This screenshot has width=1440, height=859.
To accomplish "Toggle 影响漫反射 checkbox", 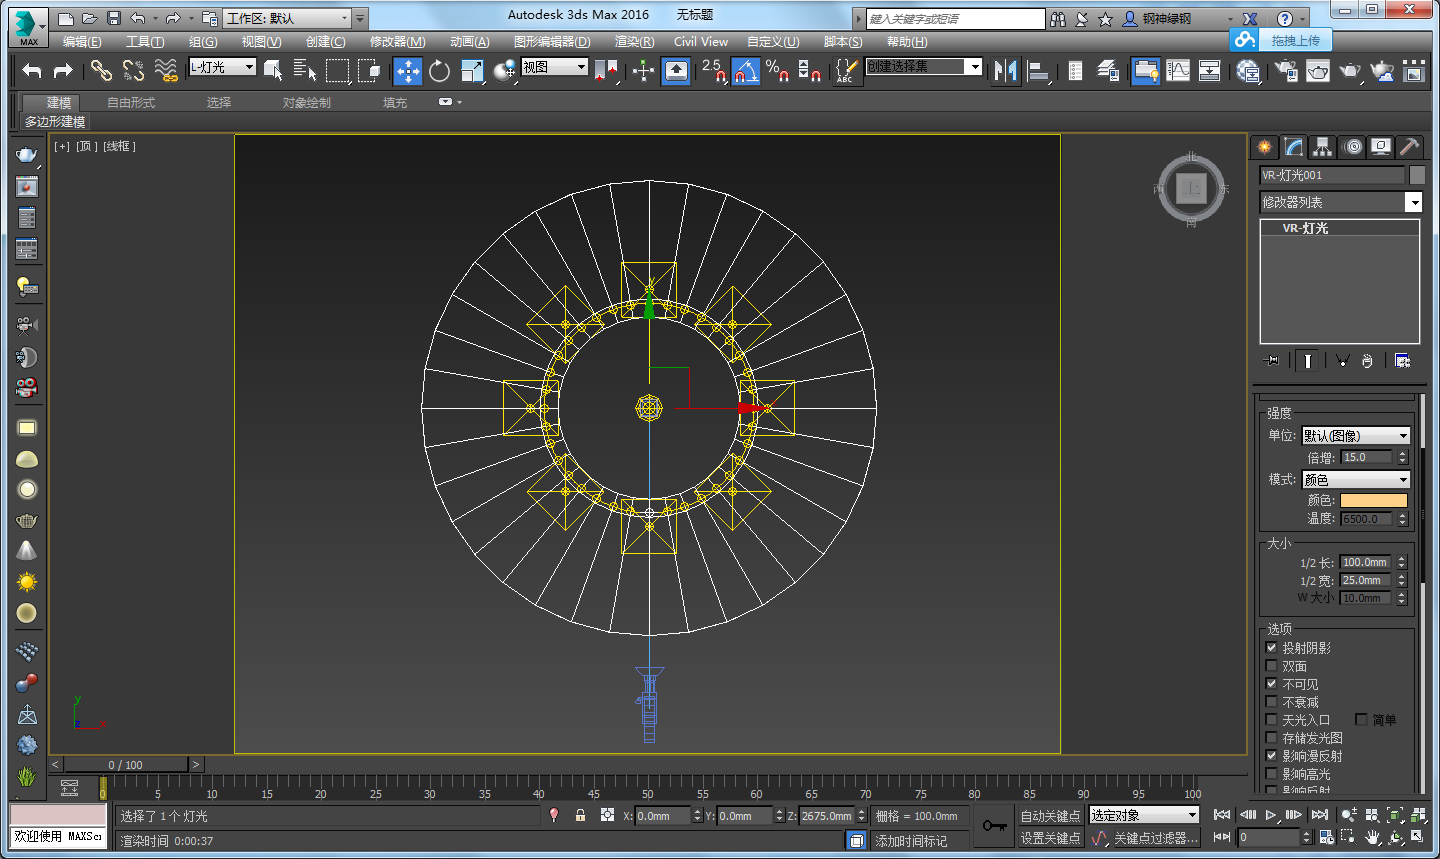I will 1272,756.
